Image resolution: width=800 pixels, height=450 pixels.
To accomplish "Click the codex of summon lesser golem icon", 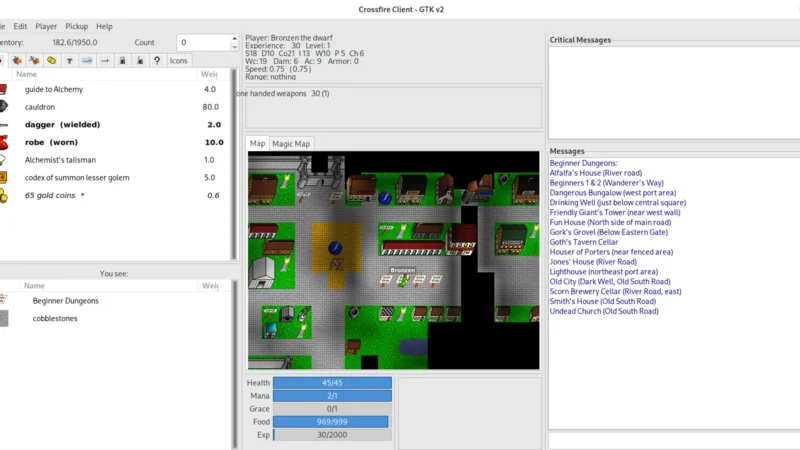I will click(x=3, y=178).
